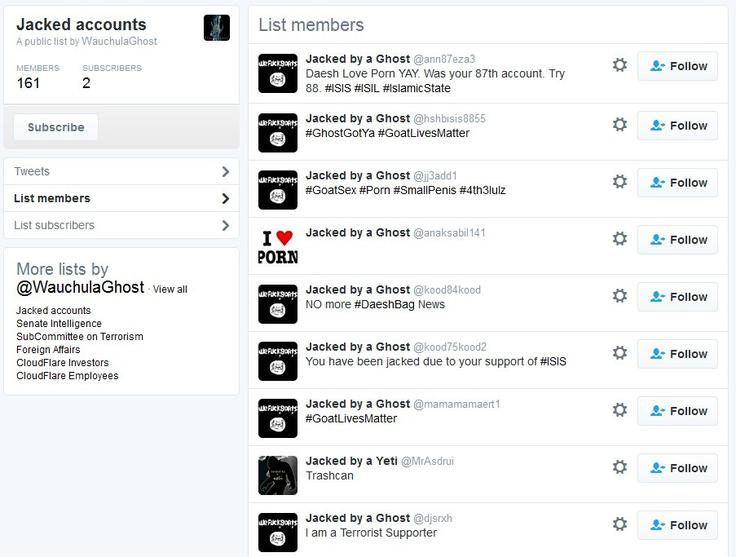Open the CloudFlare Employees list
This screenshot has width=736, height=557.
(67, 376)
